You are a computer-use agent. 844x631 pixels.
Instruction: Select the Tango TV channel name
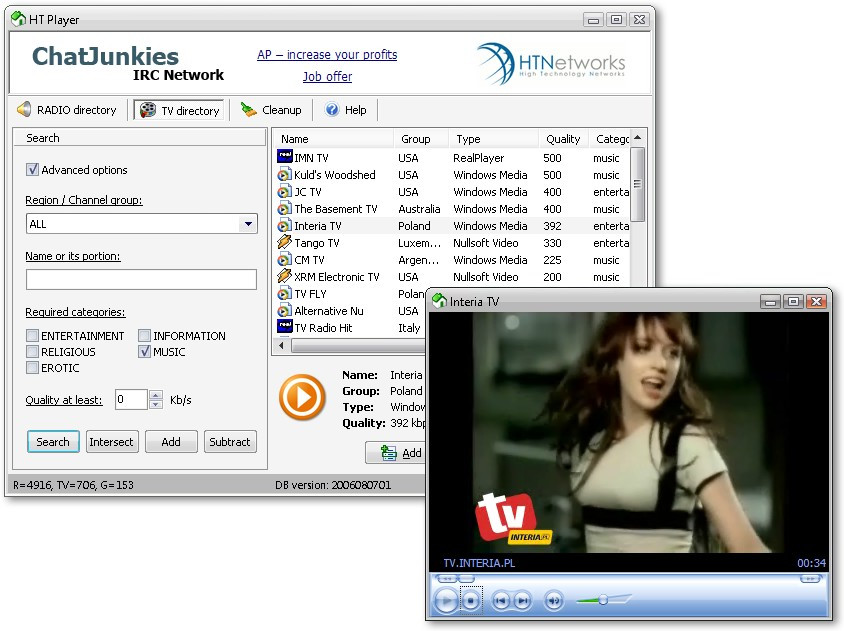tap(316, 243)
